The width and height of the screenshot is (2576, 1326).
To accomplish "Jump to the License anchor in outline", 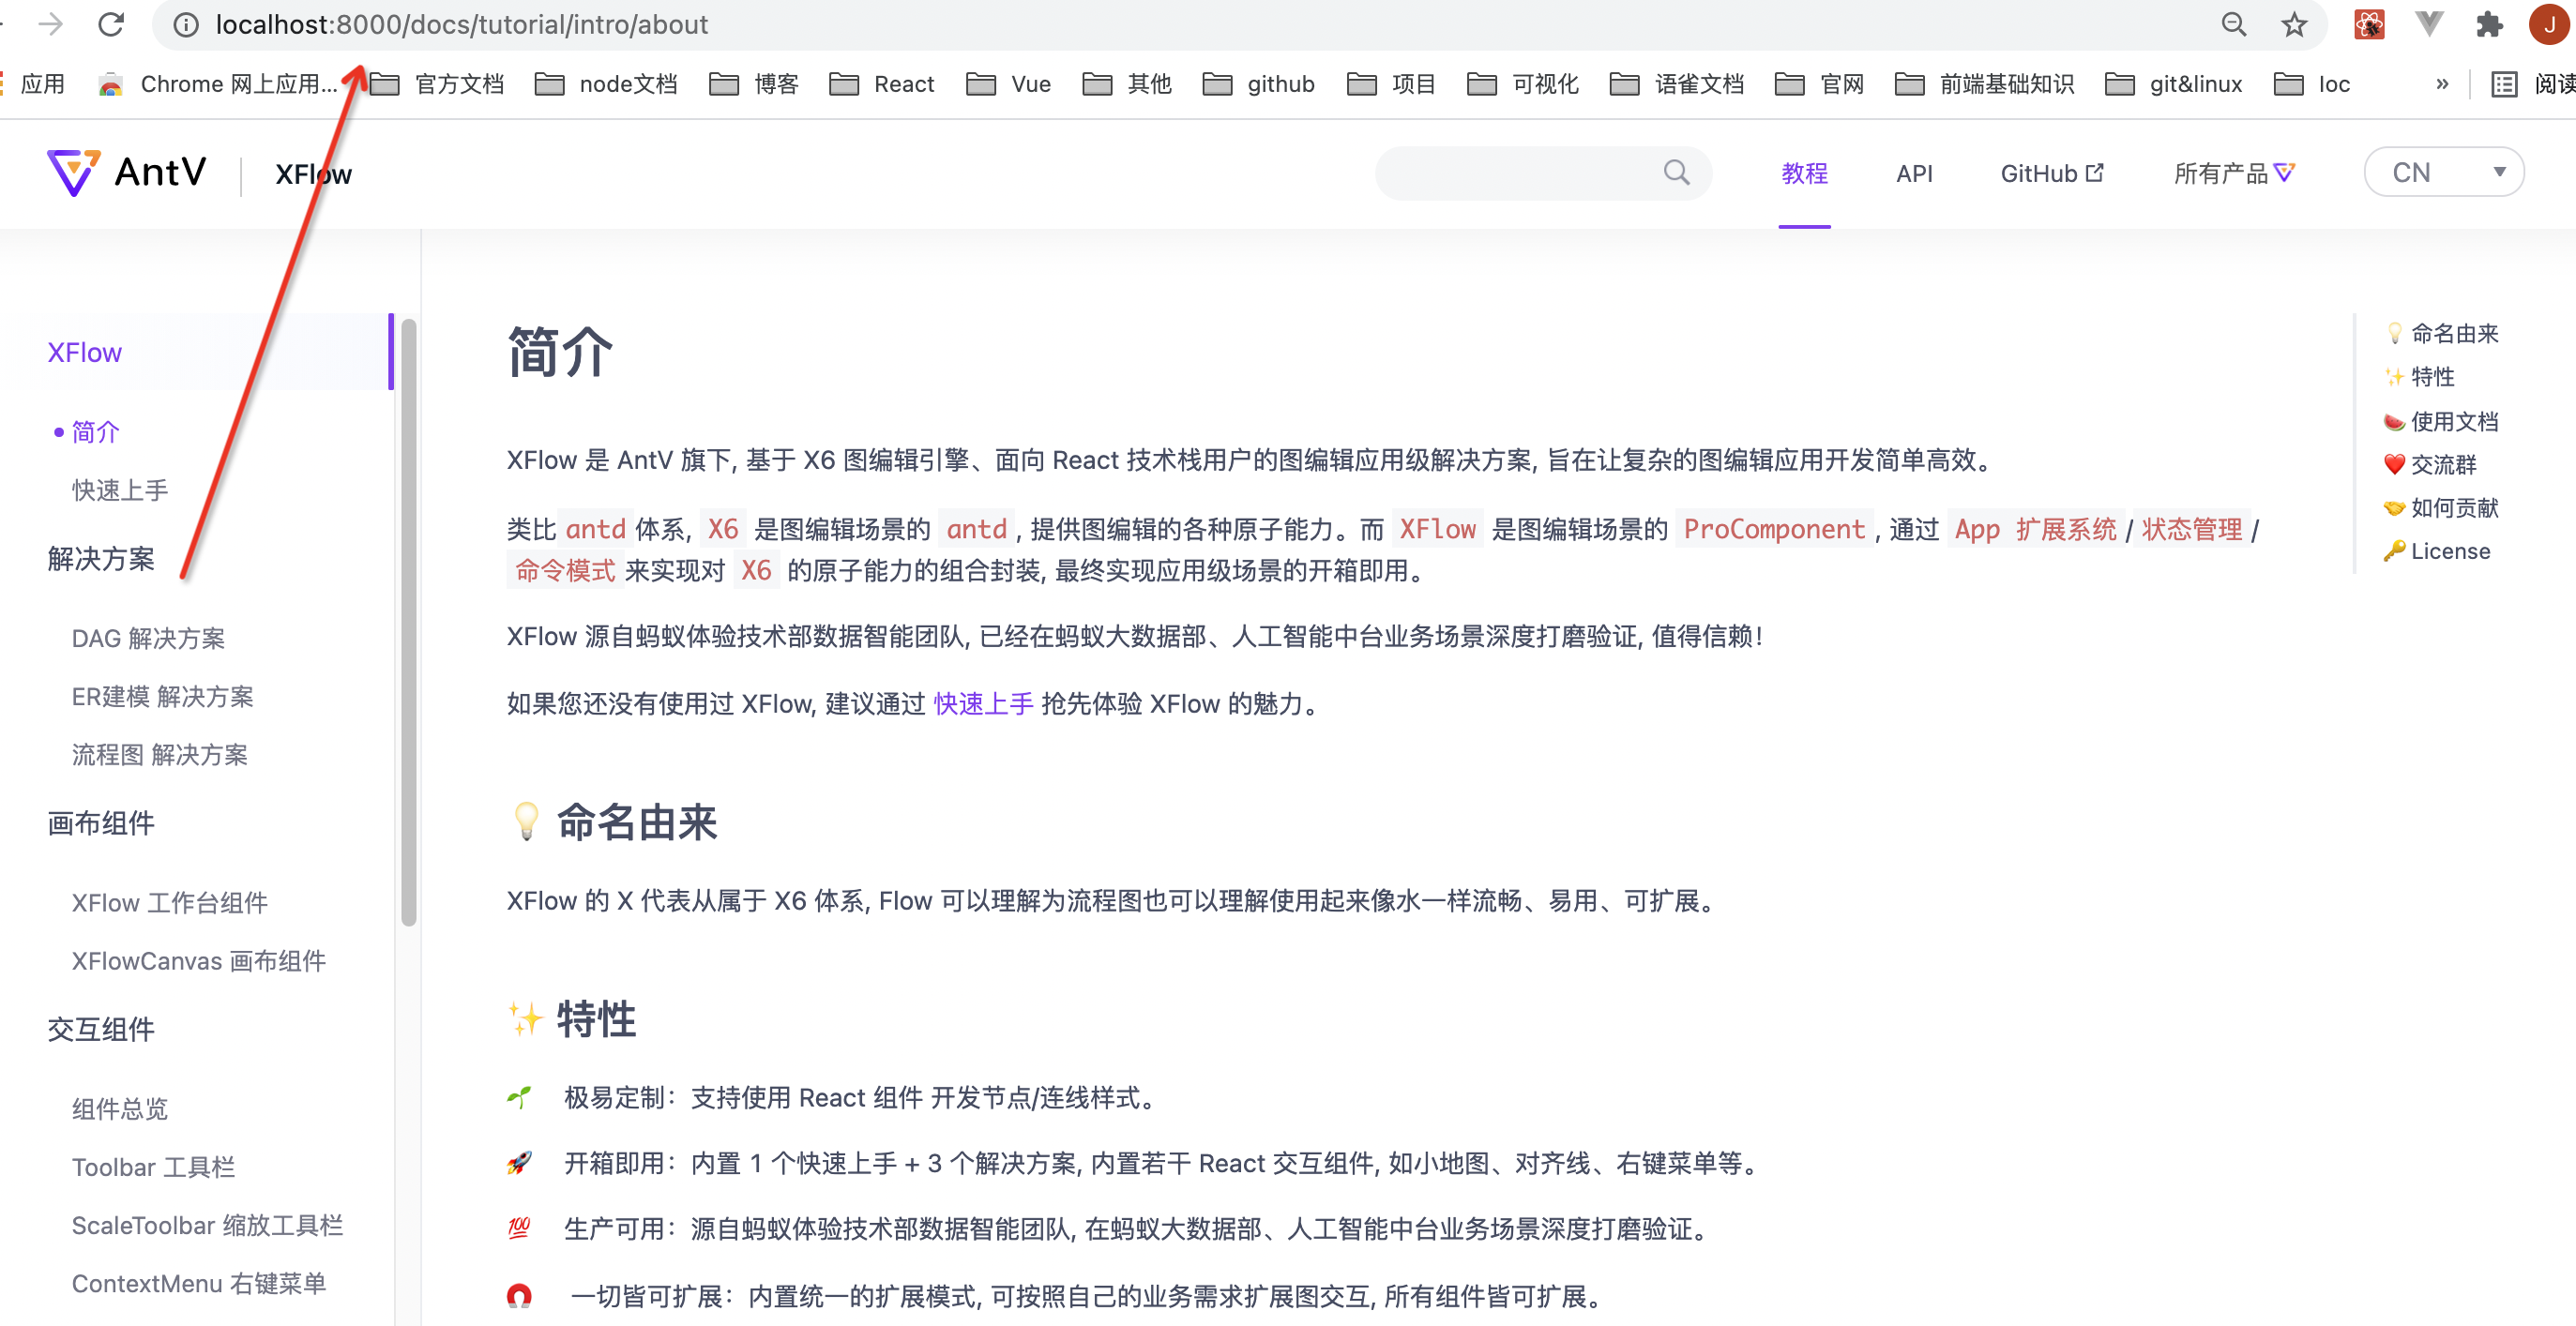I will (2449, 551).
